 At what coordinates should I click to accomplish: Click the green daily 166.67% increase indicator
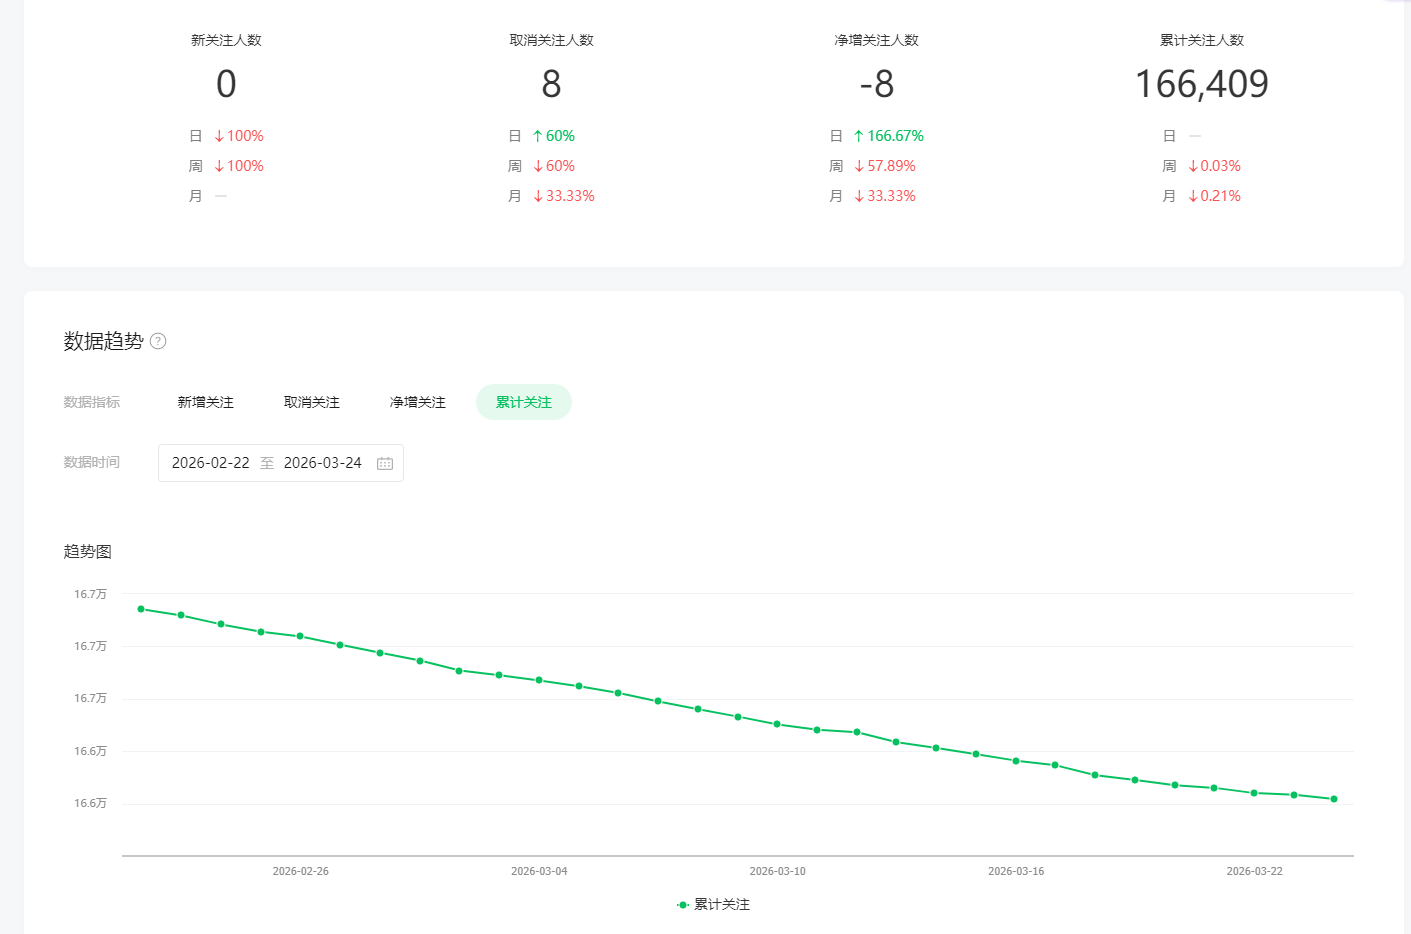tap(888, 136)
